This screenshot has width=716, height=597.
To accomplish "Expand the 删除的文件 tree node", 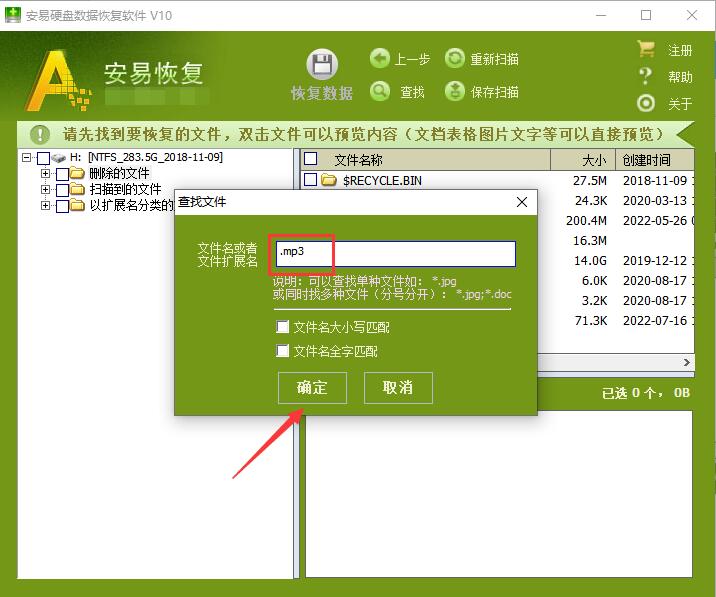I will 45,173.
